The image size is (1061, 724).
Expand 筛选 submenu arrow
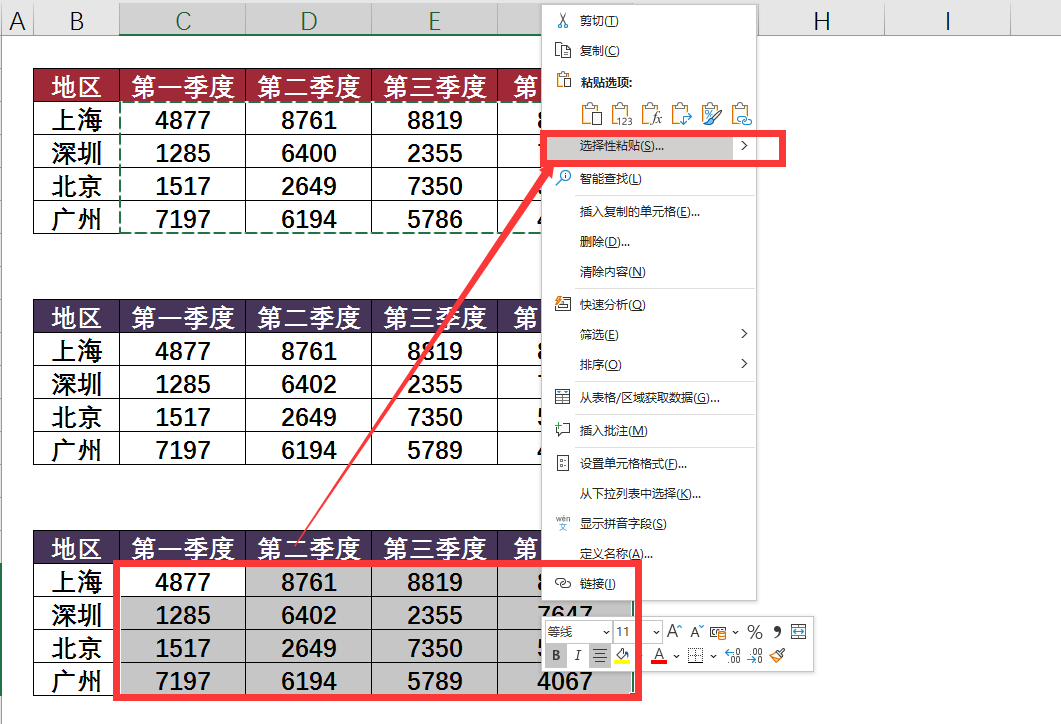pyautogui.click(x=744, y=334)
